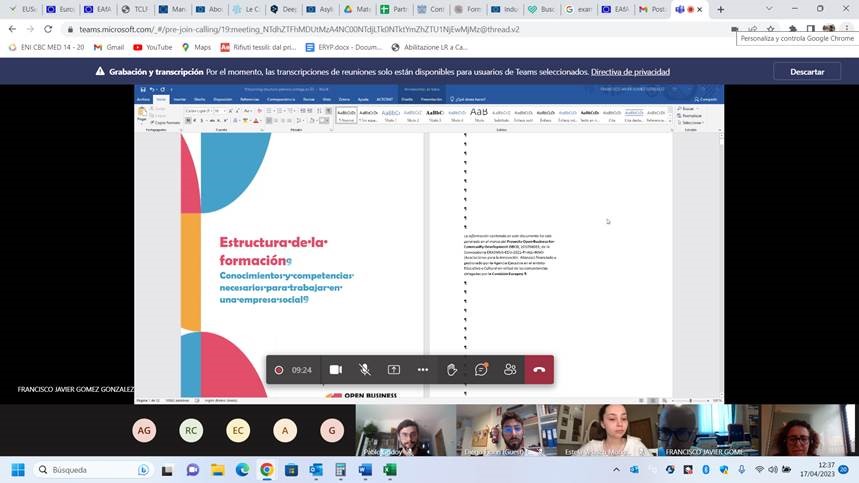Screen dimensions: 859x483
Task: Select the EC participant avatar
Action: tap(238, 430)
